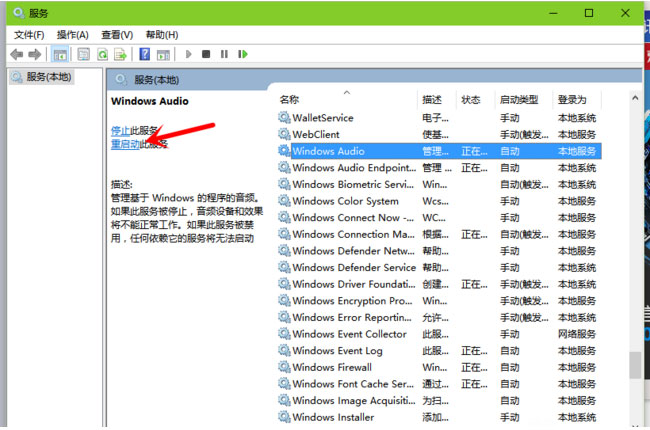This screenshot has width=650, height=430.
Task: Click the vertical scrollbar thumb of services list
Action: coord(635,365)
